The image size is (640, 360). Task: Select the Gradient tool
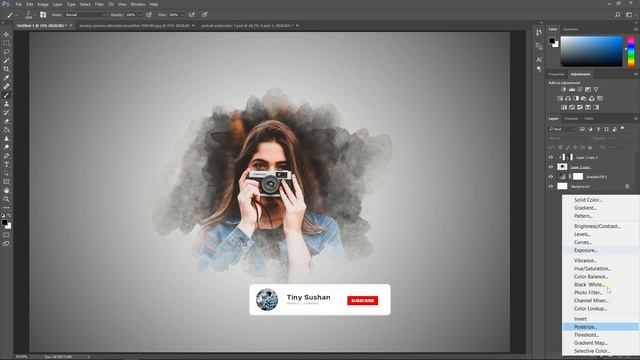click(6, 130)
